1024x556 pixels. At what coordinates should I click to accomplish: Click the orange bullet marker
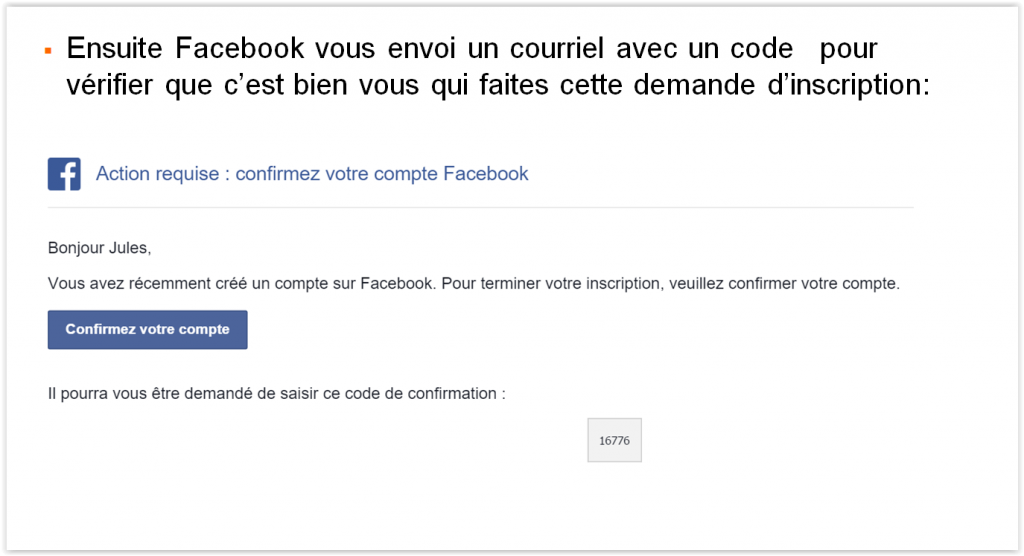click(48, 49)
